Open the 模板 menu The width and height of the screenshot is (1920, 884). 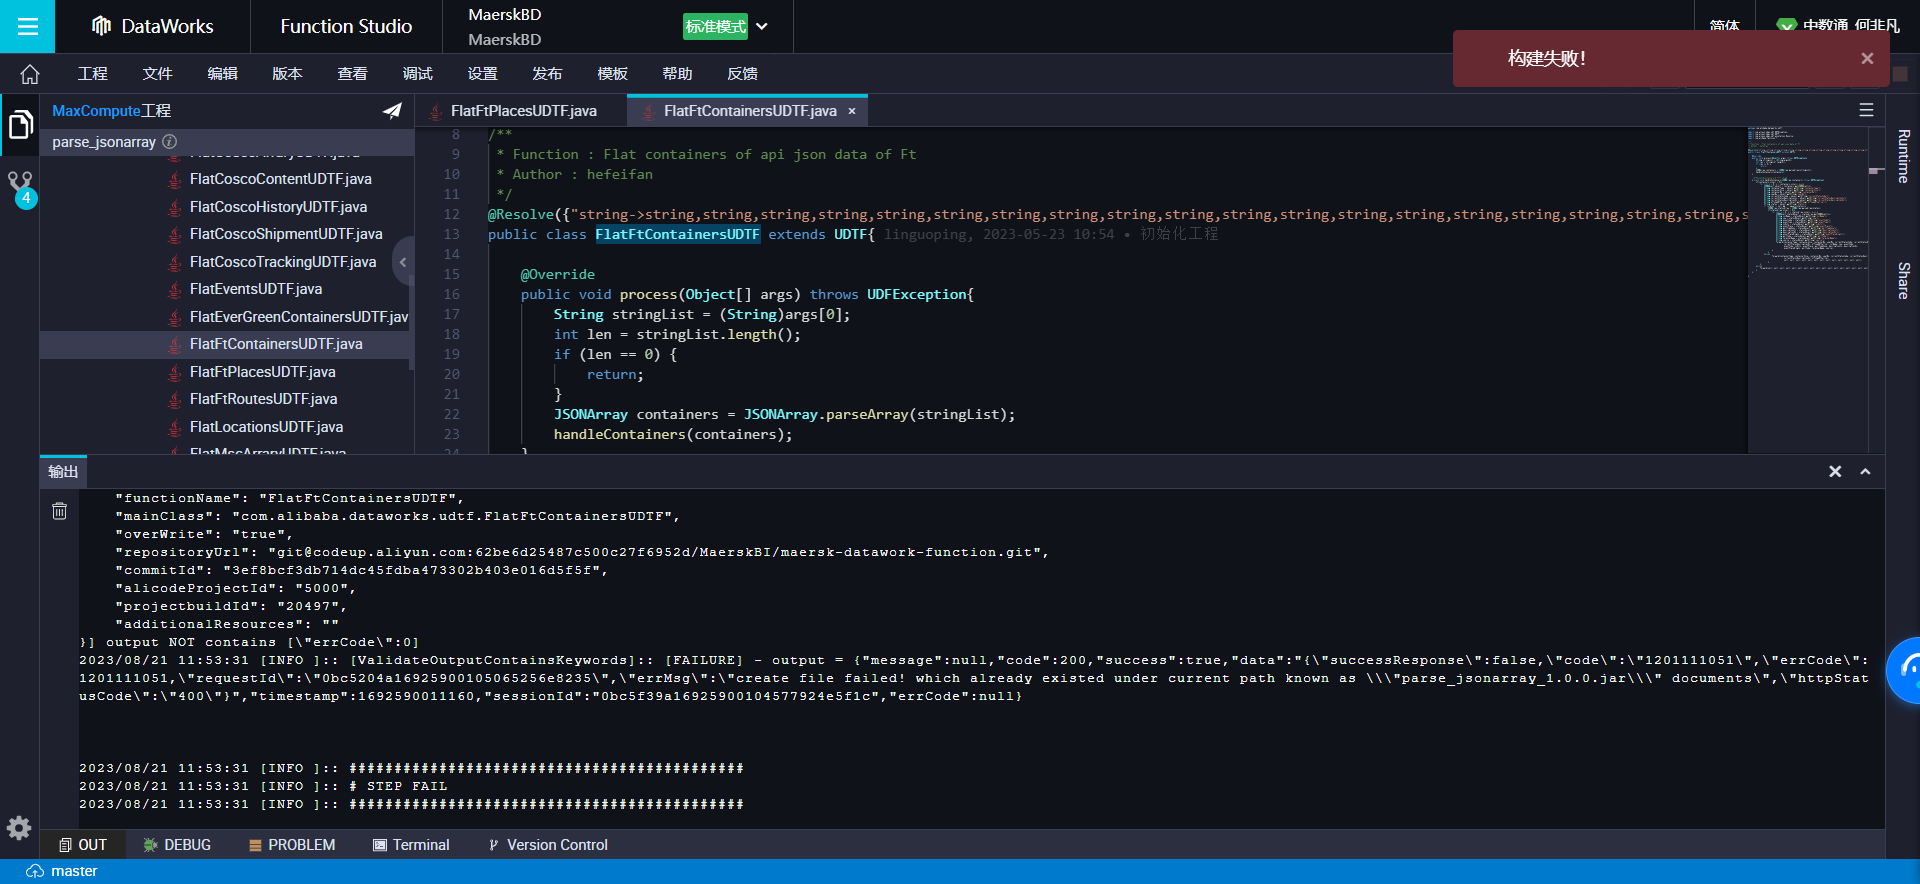(613, 74)
